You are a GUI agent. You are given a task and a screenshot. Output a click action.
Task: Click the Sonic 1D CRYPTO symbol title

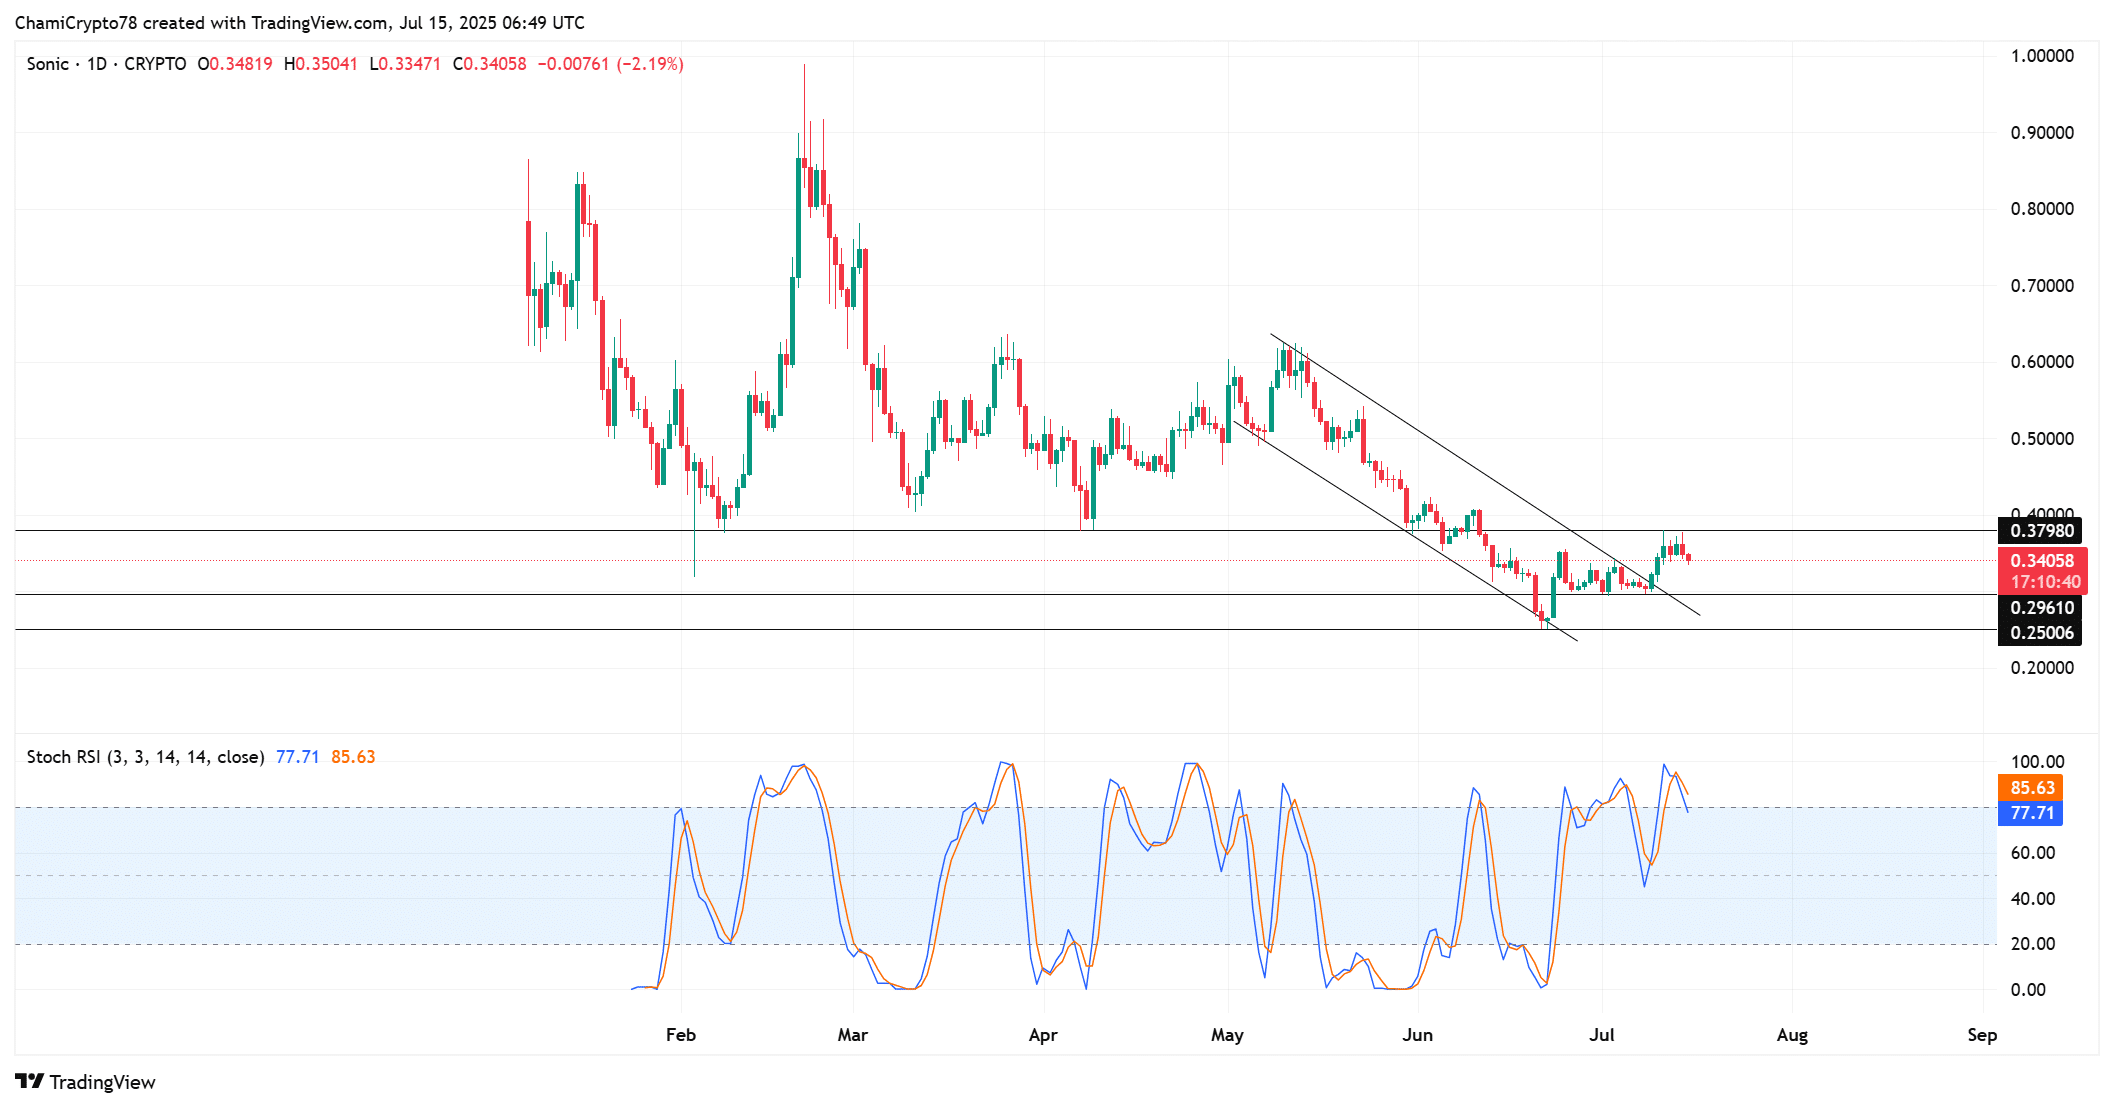(x=106, y=64)
